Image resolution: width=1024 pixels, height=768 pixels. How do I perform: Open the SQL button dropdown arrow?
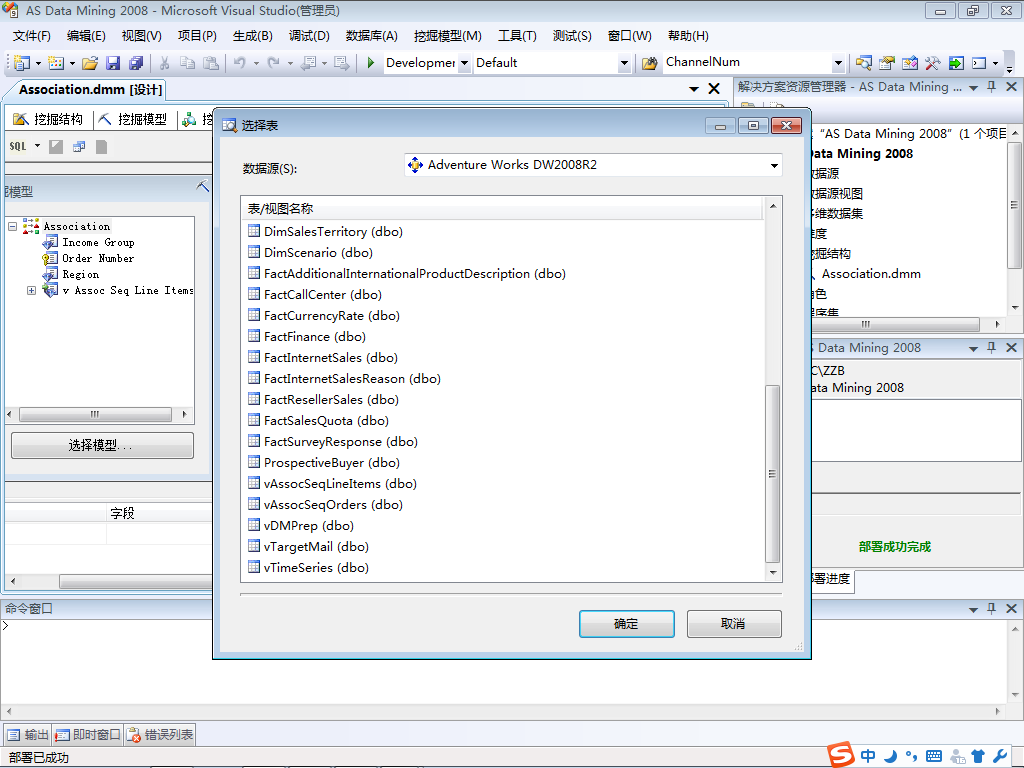37,146
